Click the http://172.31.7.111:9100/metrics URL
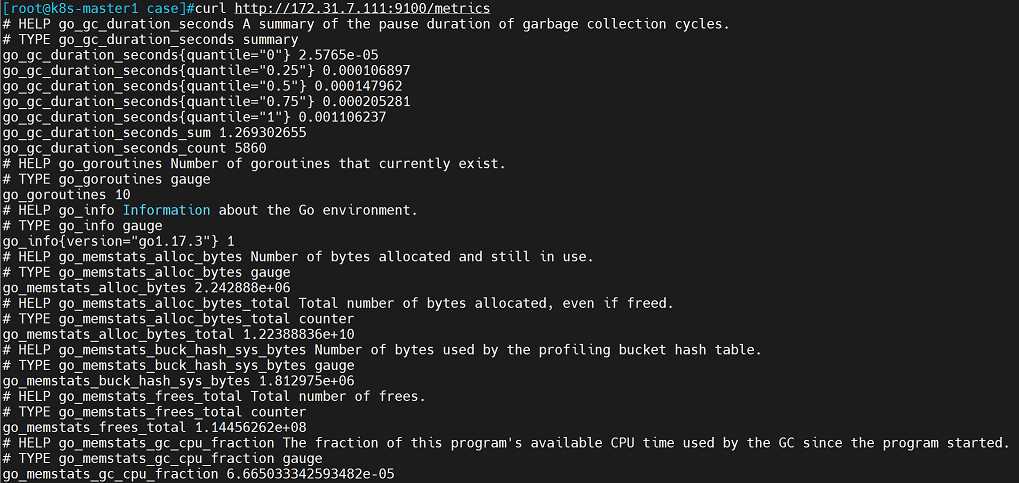1019x483 pixels. (x=362, y=8)
